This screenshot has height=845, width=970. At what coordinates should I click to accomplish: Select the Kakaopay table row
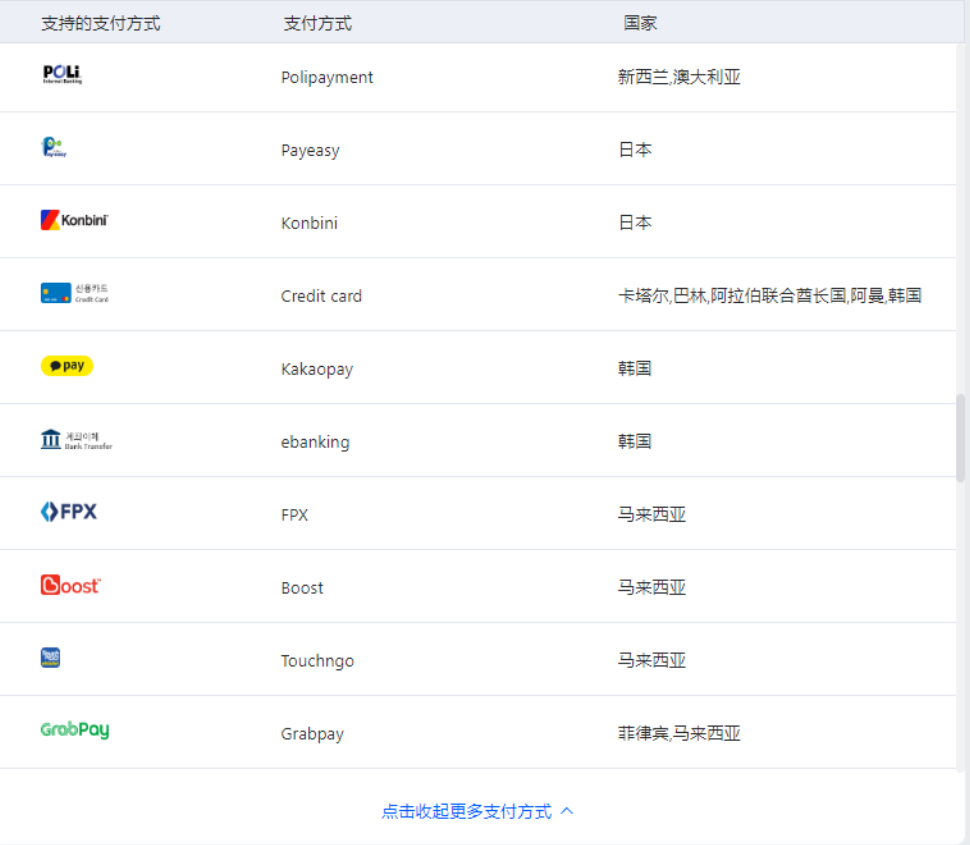[x=485, y=367]
